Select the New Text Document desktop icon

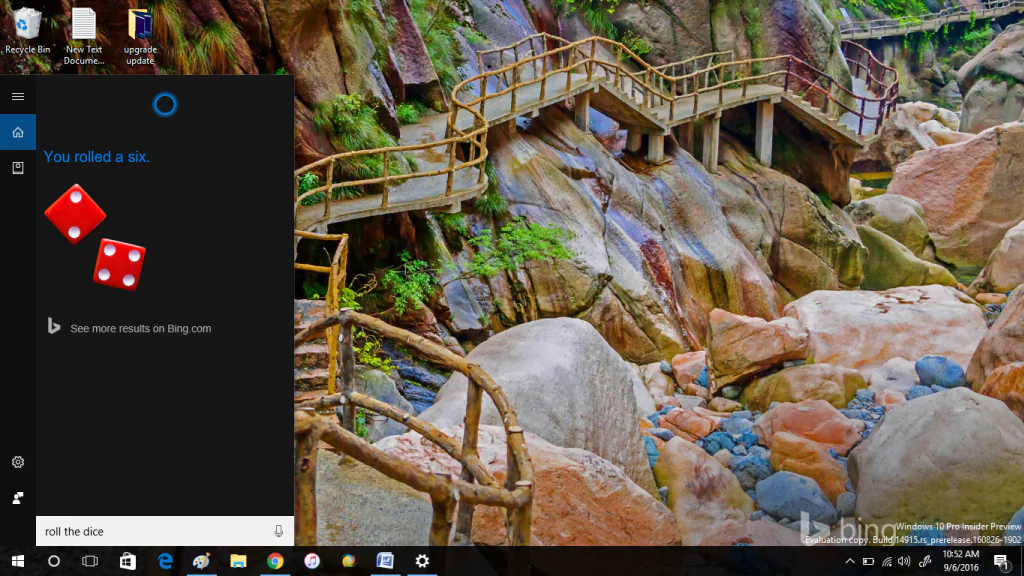pyautogui.click(x=84, y=36)
